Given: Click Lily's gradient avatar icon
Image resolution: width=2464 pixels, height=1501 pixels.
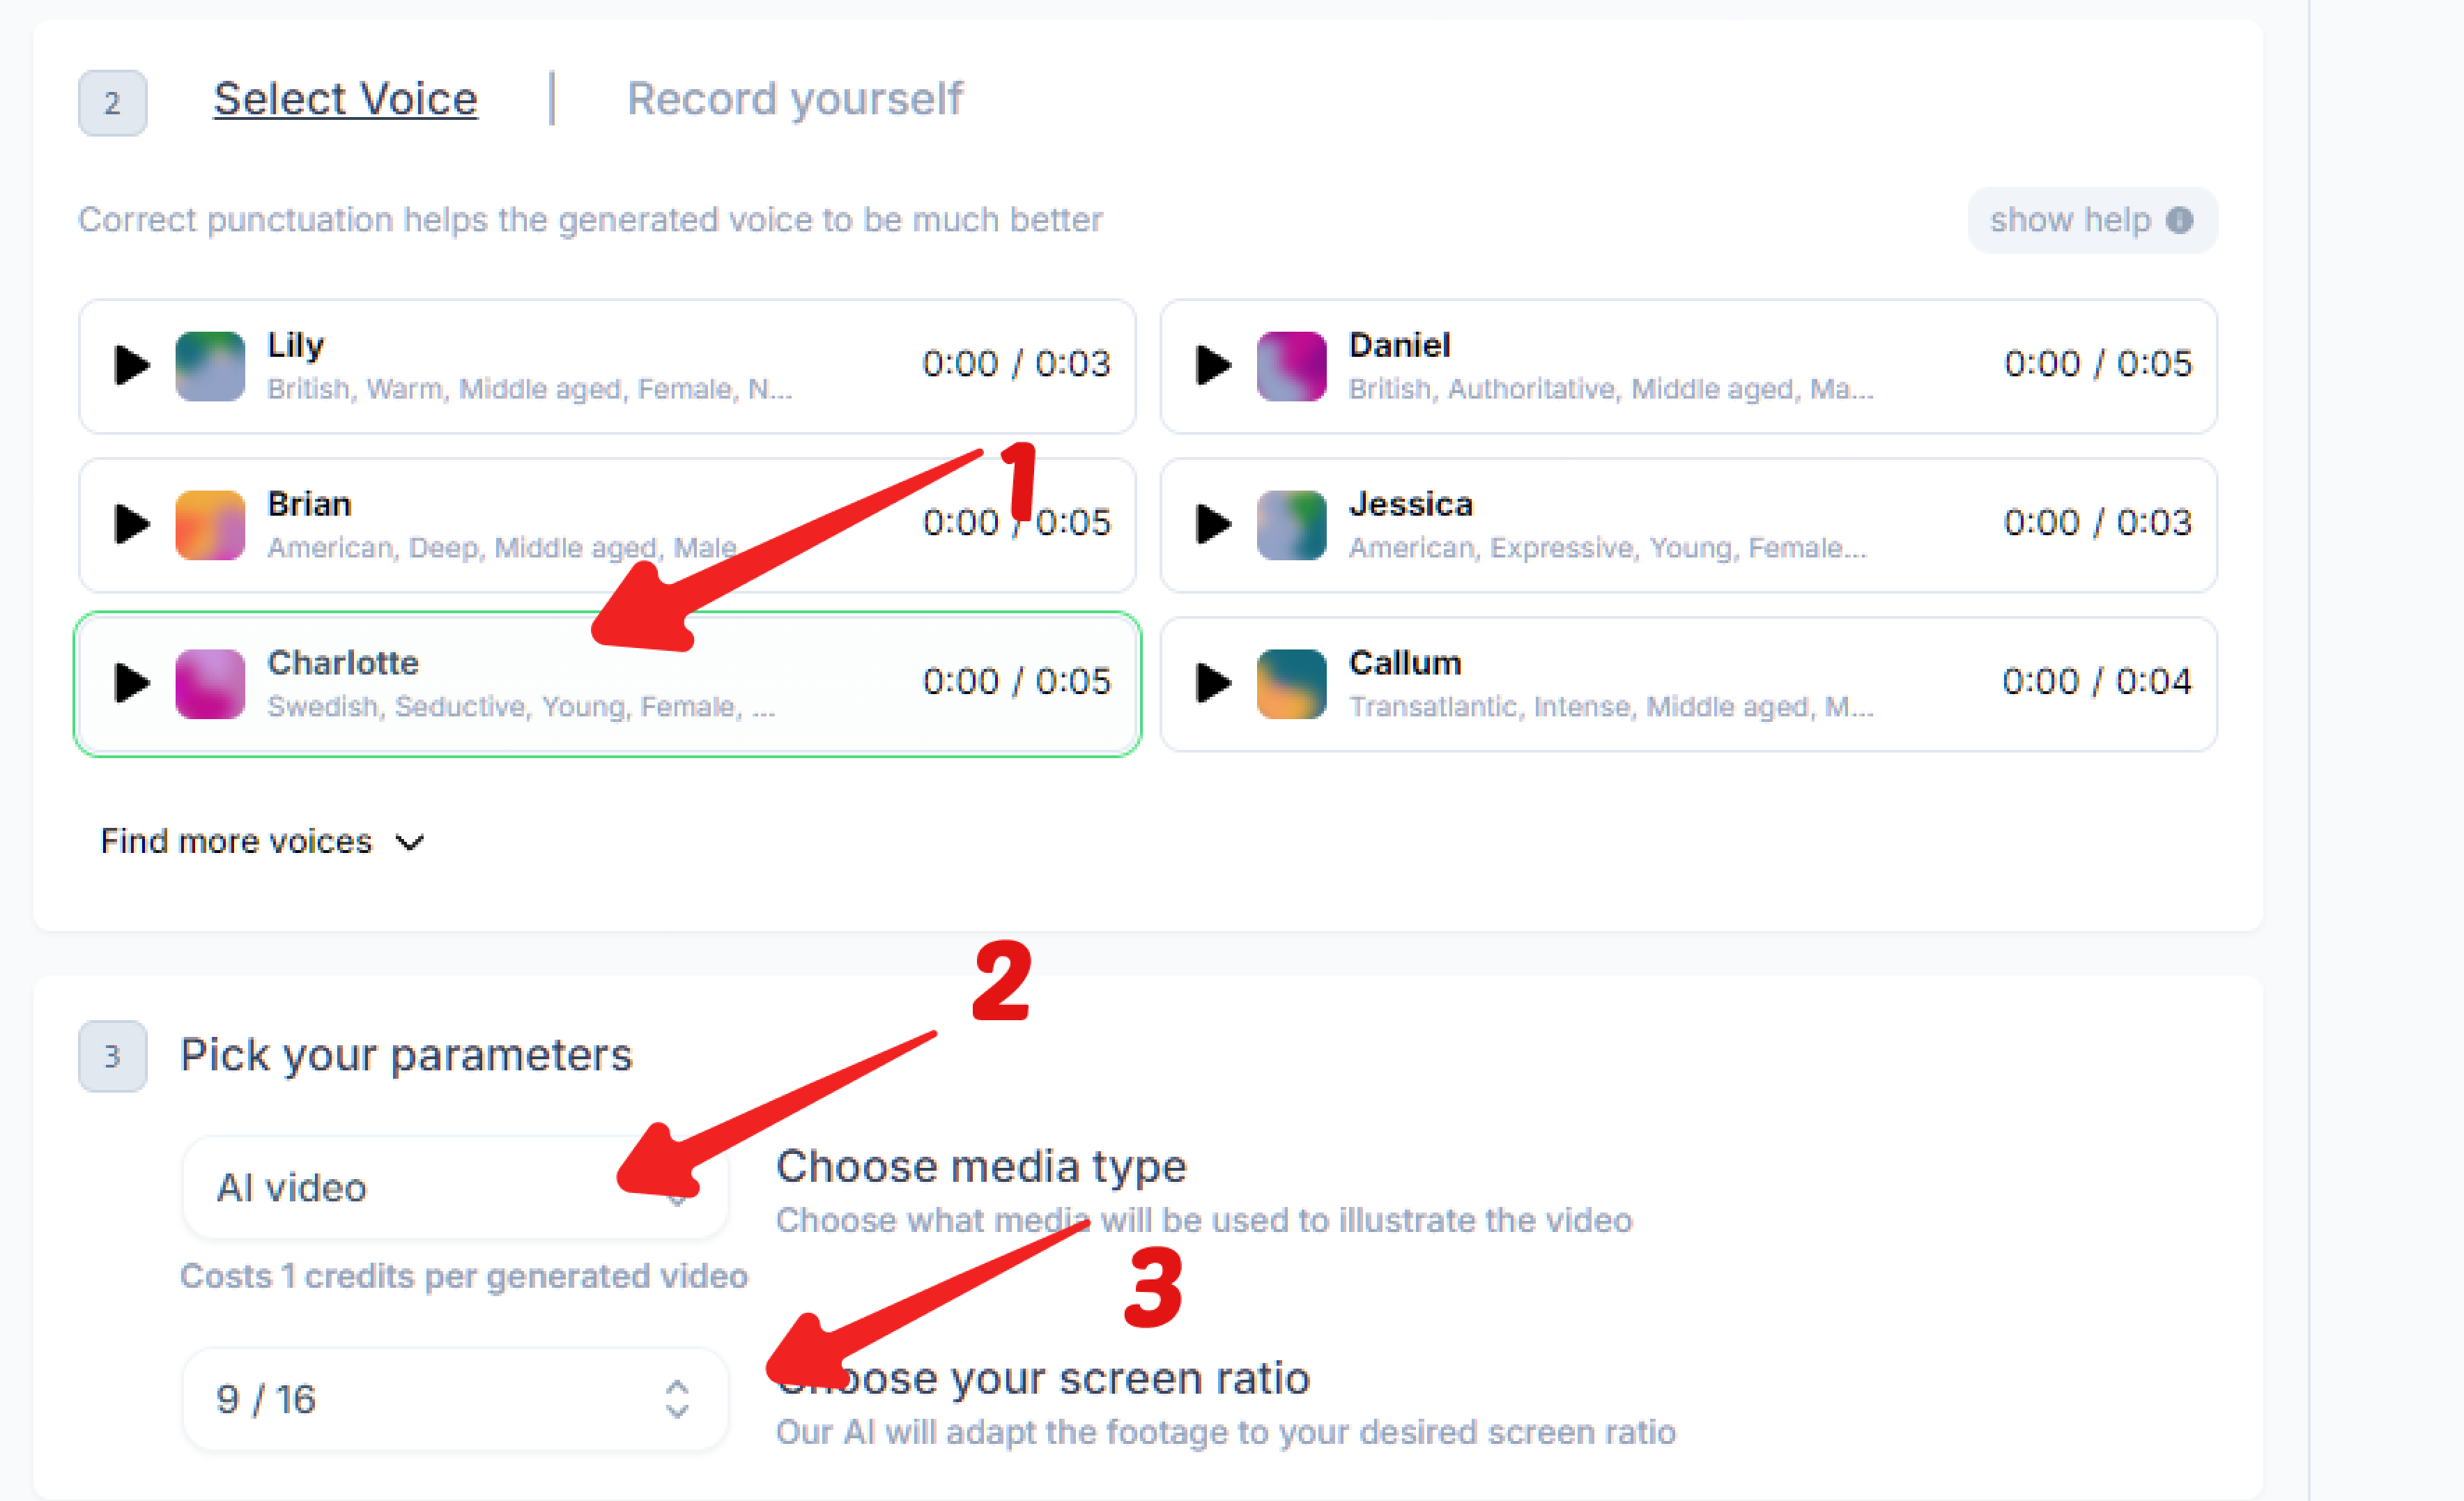Looking at the screenshot, I should tap(210, 366).
